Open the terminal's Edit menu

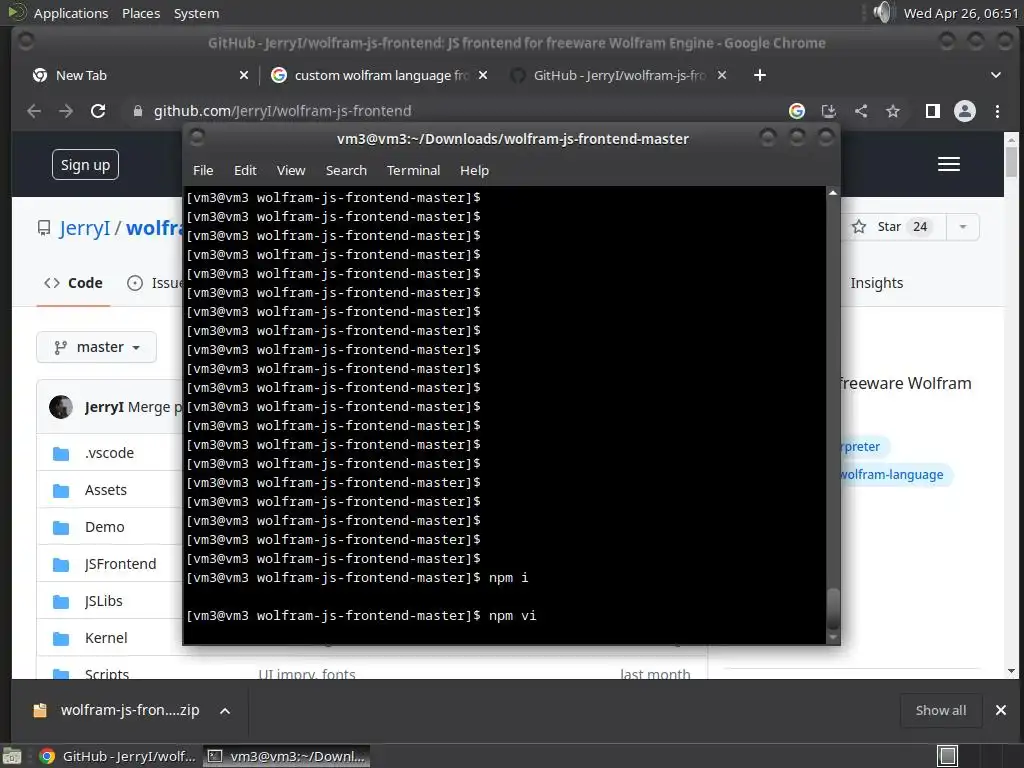tap(245, 170)
